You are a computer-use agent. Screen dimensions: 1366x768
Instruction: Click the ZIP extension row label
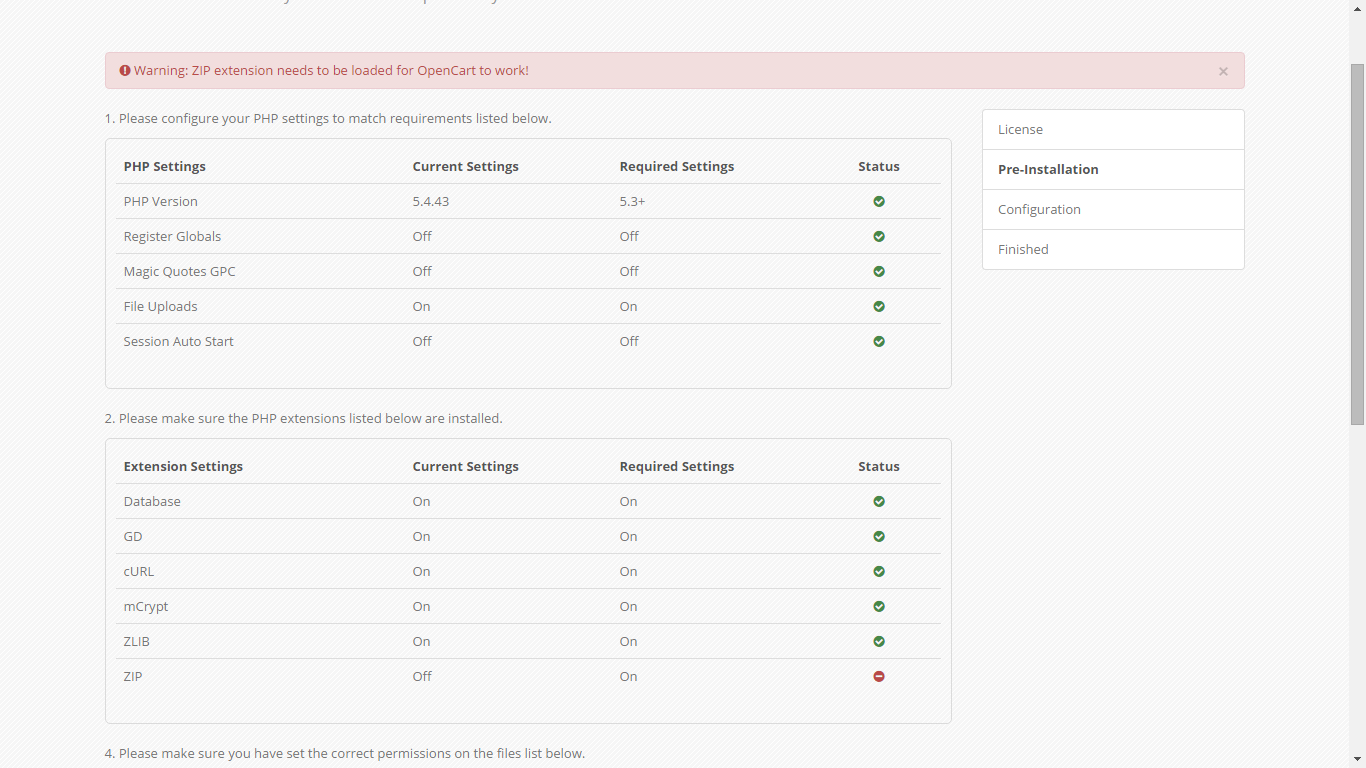[x=133, y=676]
